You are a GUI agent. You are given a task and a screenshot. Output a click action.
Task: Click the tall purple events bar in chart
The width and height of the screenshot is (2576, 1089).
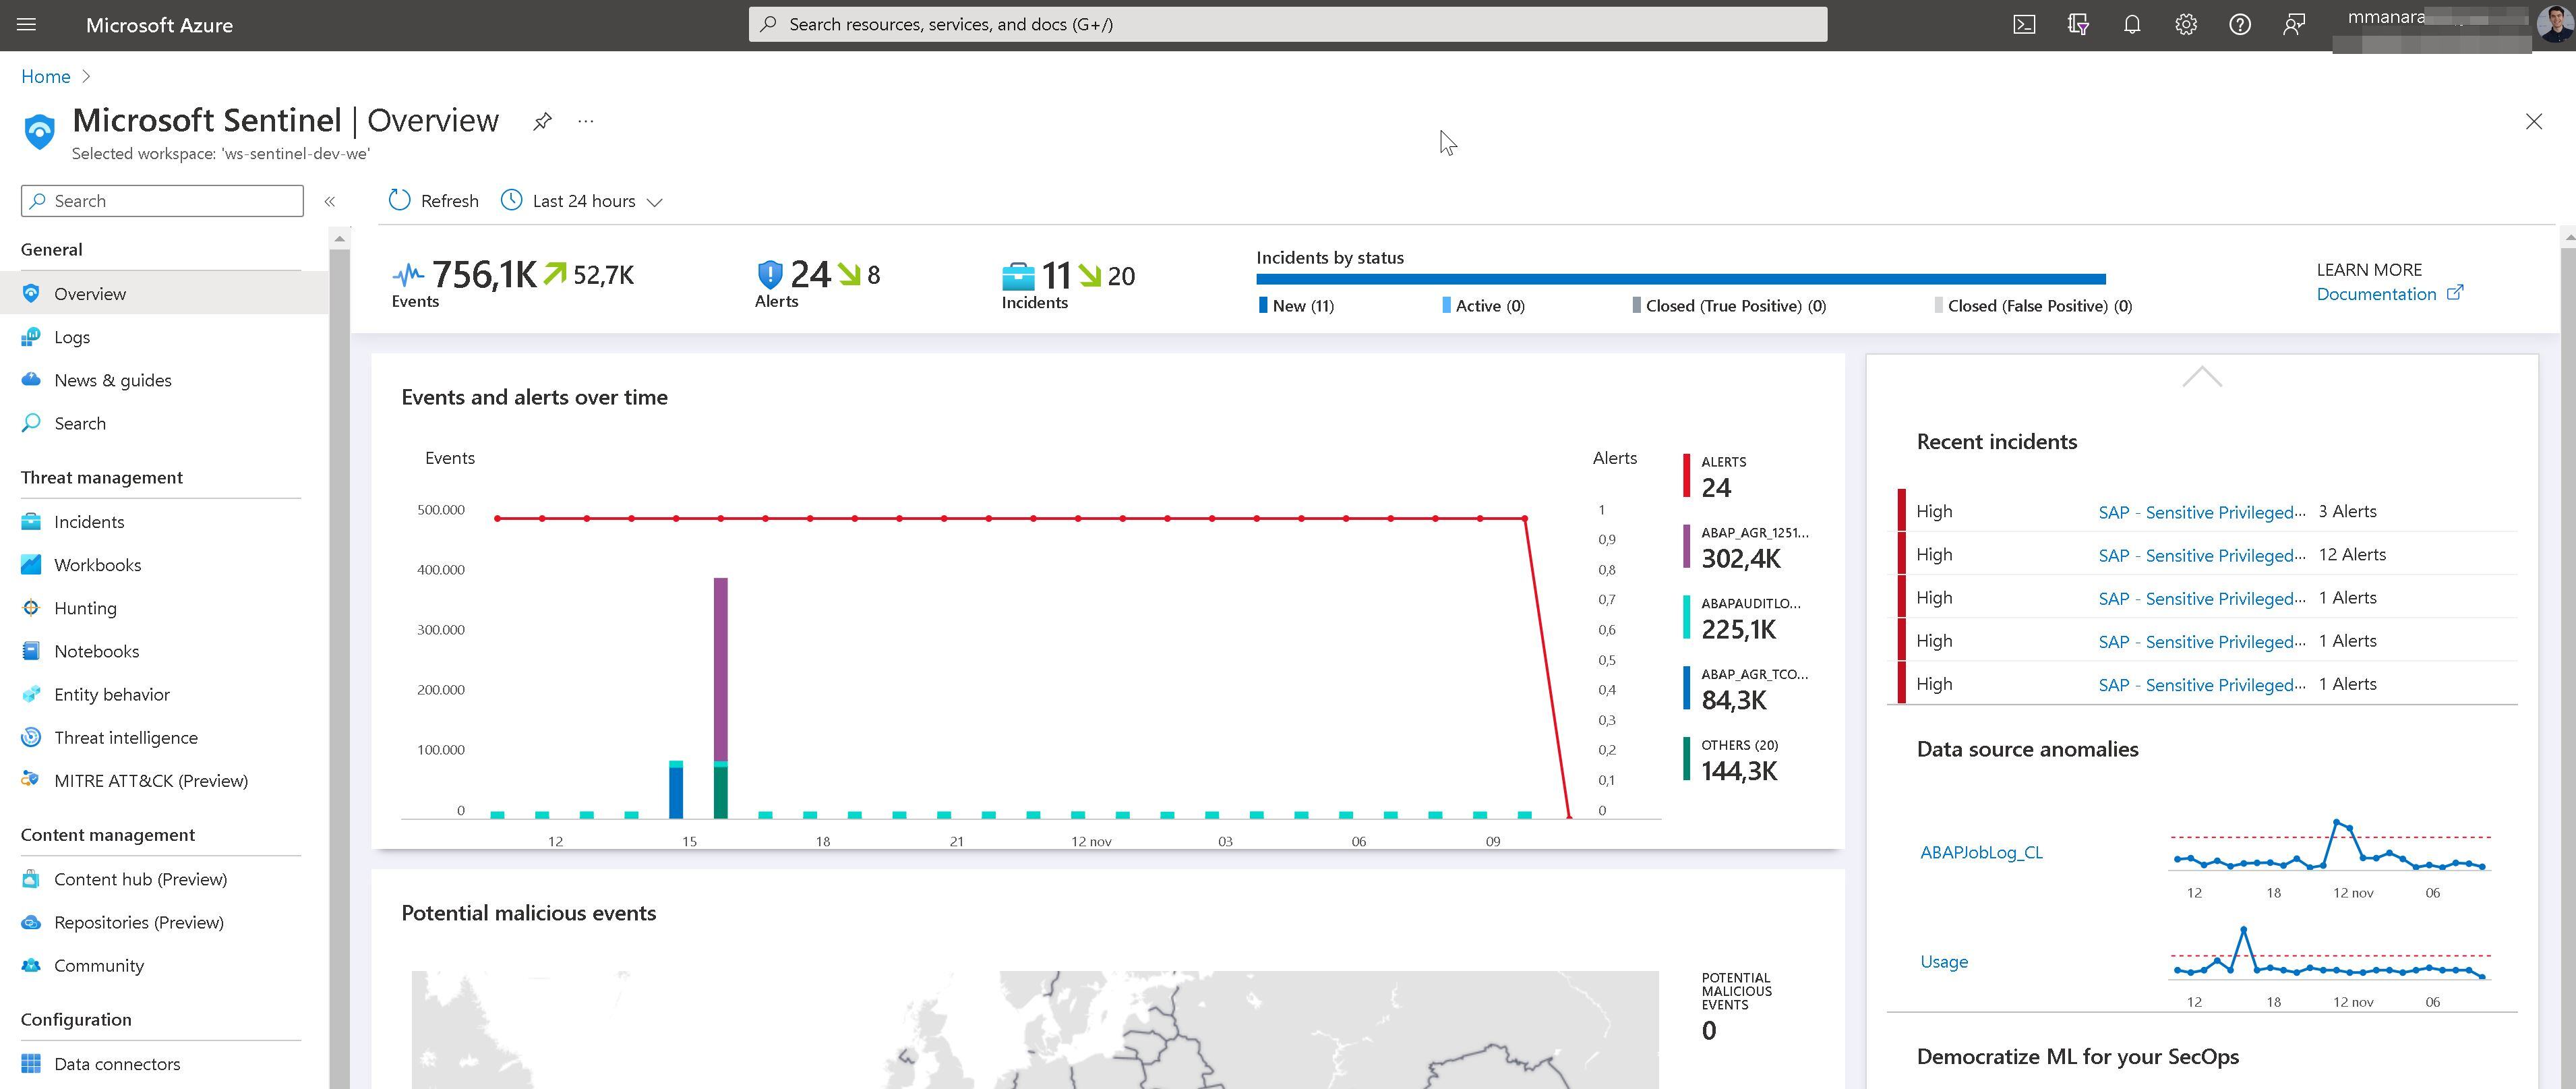[x=721, y=668]
